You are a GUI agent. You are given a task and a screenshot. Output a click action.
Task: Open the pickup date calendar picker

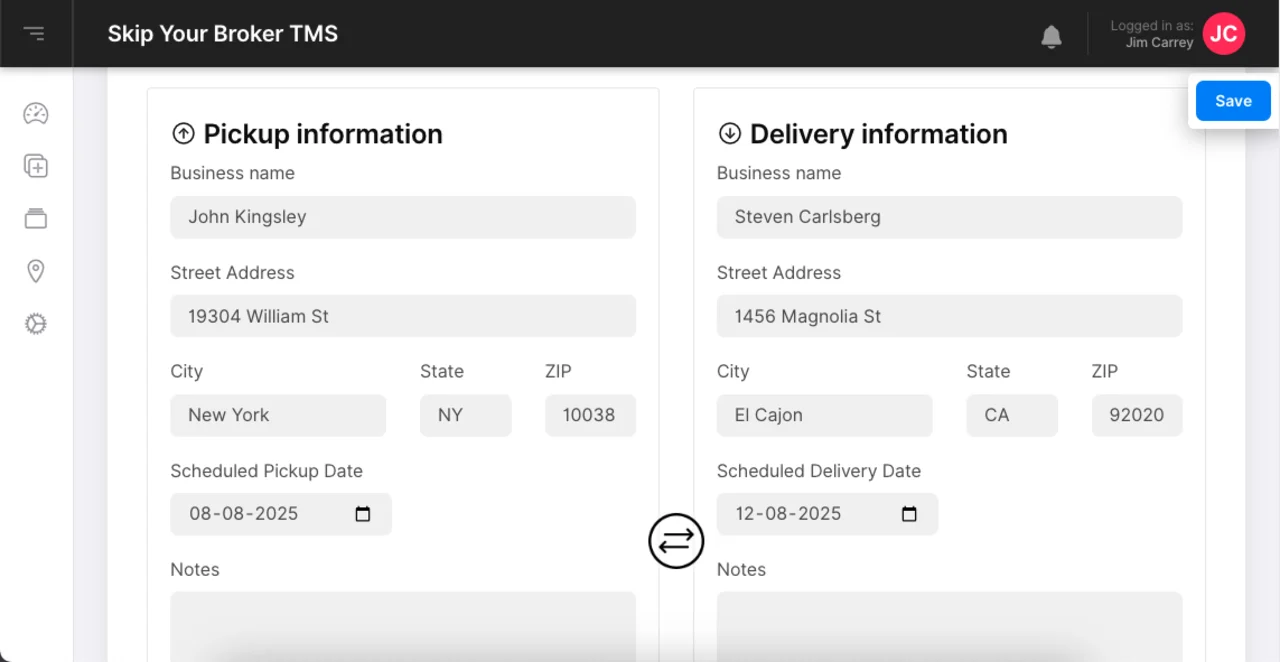(363, 514)
